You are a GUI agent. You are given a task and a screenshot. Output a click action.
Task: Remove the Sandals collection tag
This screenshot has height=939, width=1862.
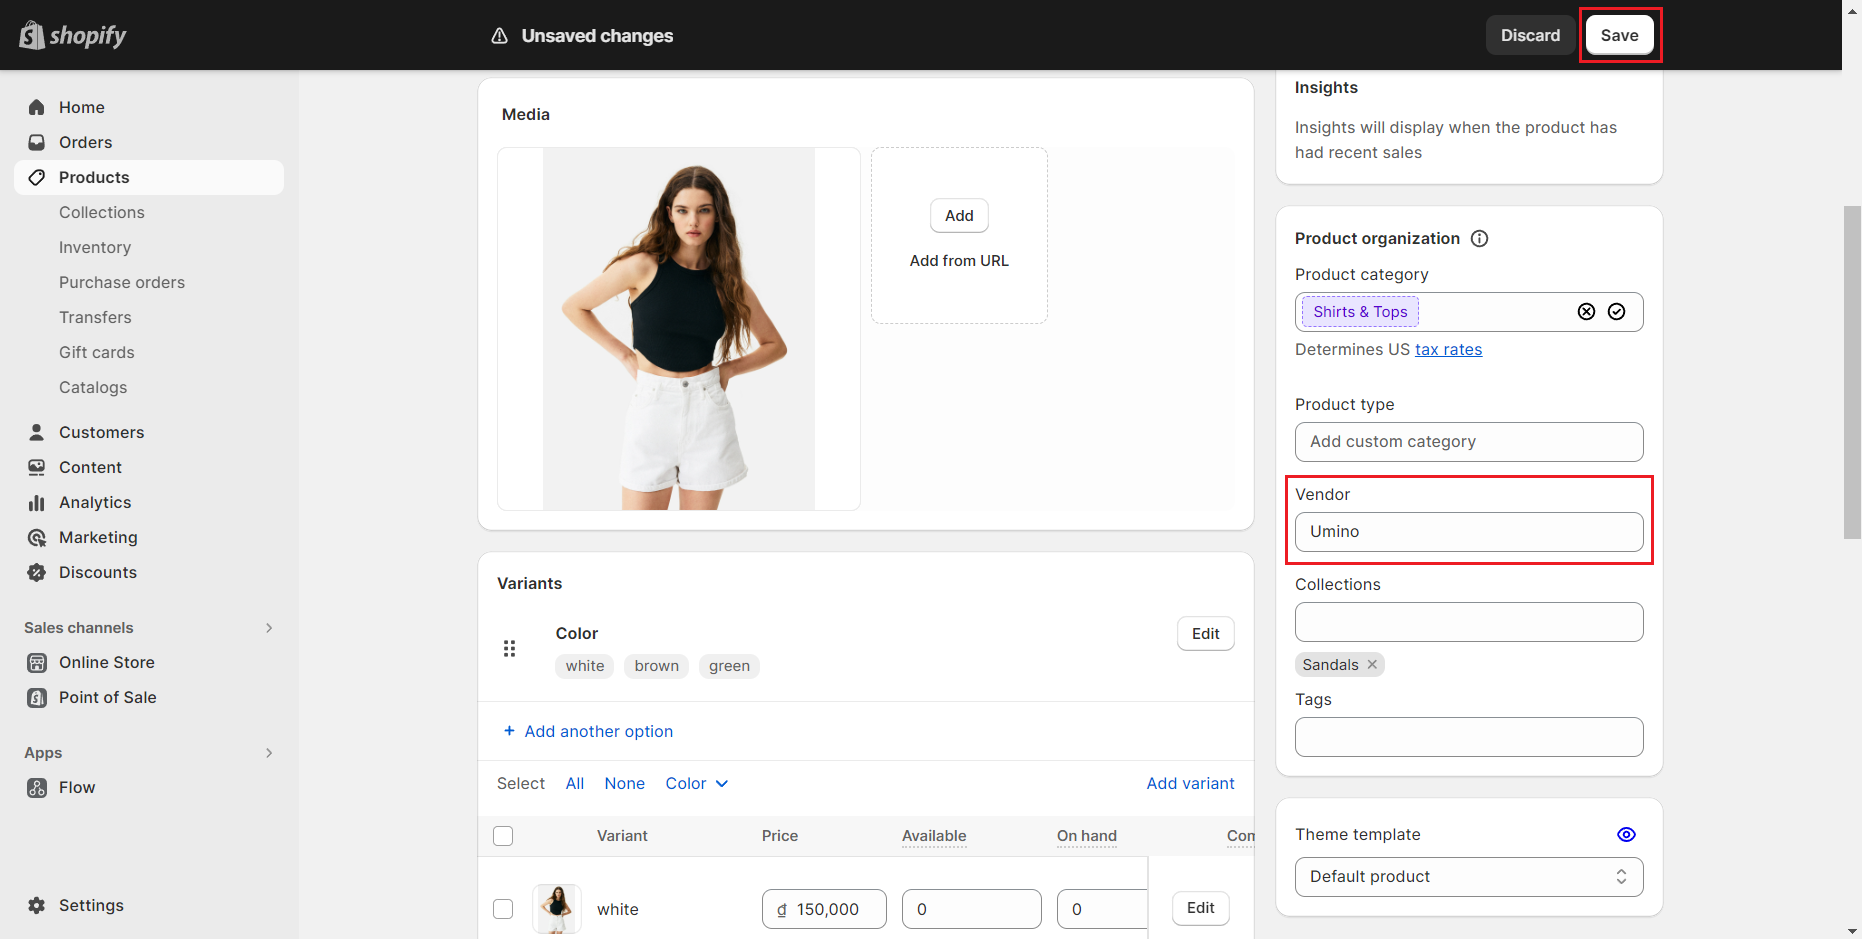1372,665
